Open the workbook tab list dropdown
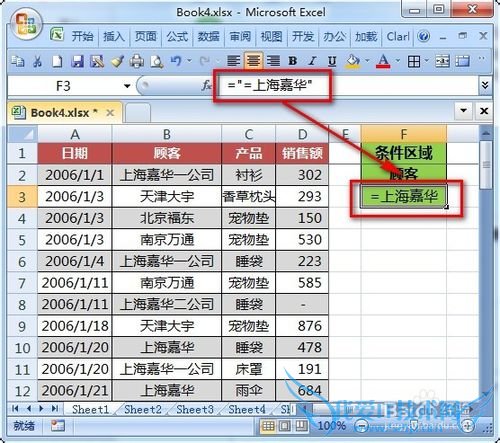This screenshot has height=443, width=500. (x=463, y=110)
